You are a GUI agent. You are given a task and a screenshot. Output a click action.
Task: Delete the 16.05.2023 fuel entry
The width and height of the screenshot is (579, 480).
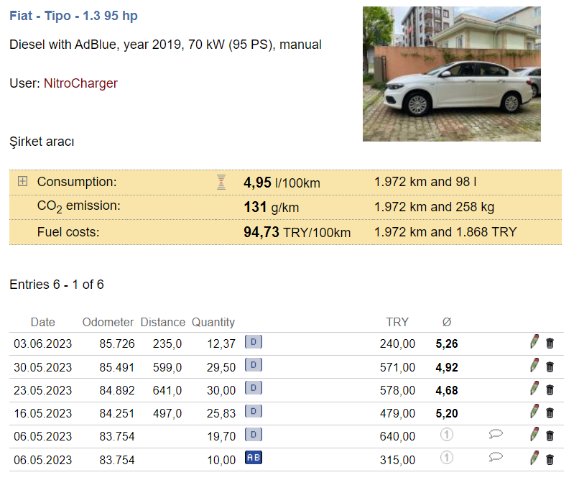pyautogui.click(x=550, y=412)
